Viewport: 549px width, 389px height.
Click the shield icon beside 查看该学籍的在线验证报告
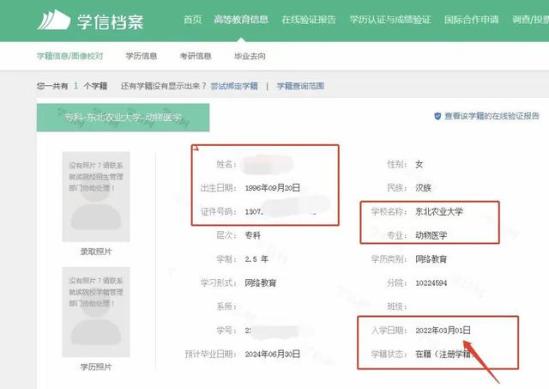[x=437, y=116]
